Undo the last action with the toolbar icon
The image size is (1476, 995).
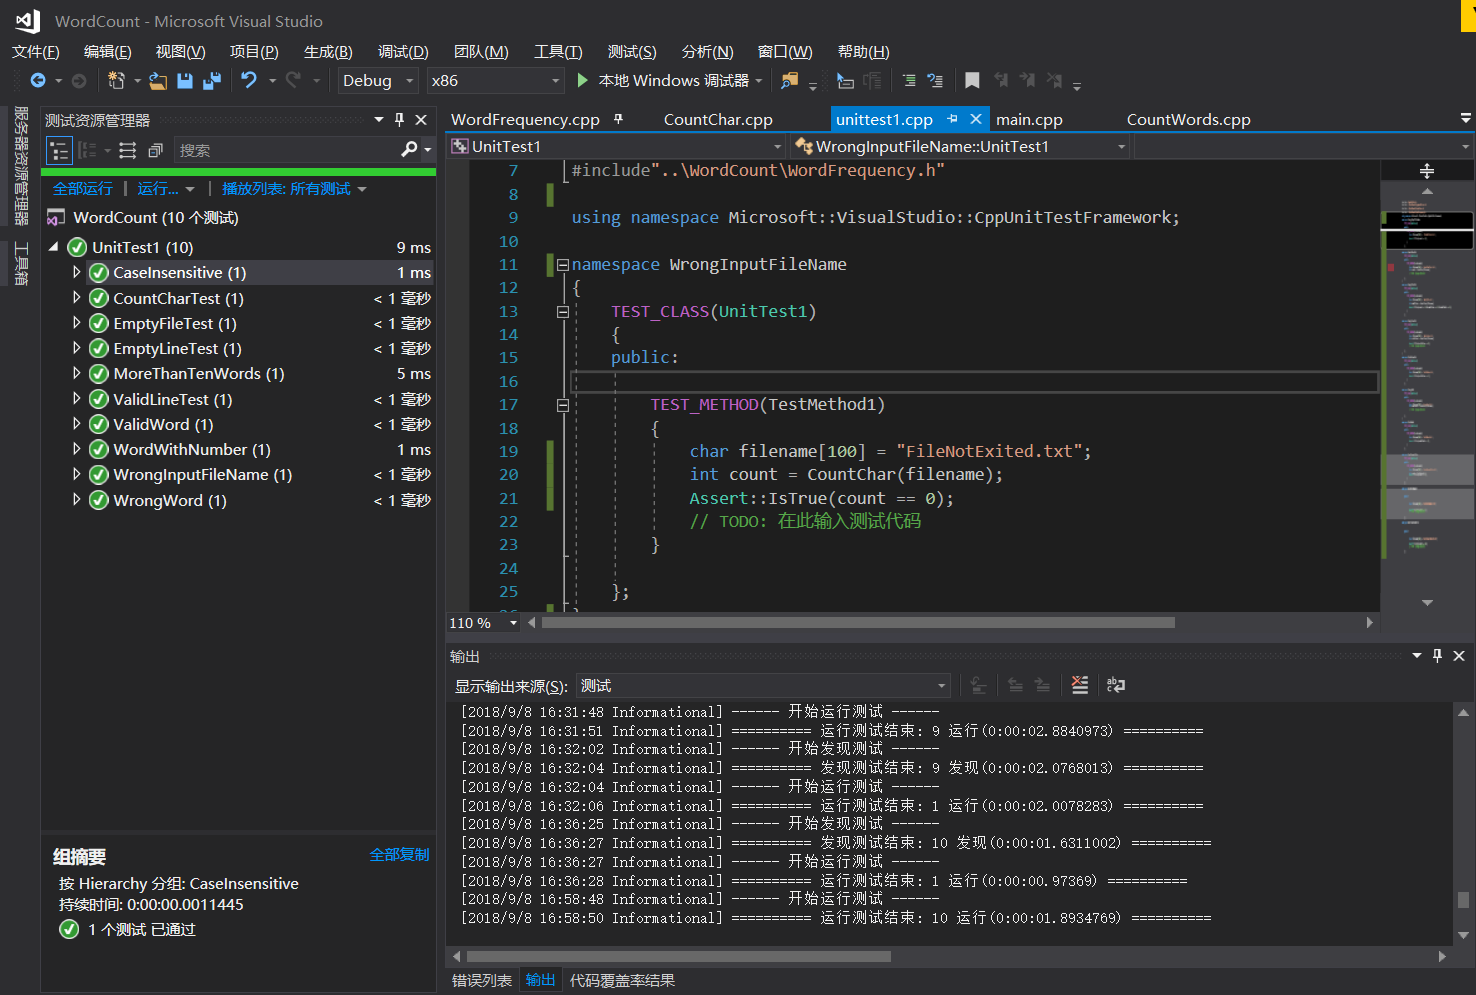(249, 80)
